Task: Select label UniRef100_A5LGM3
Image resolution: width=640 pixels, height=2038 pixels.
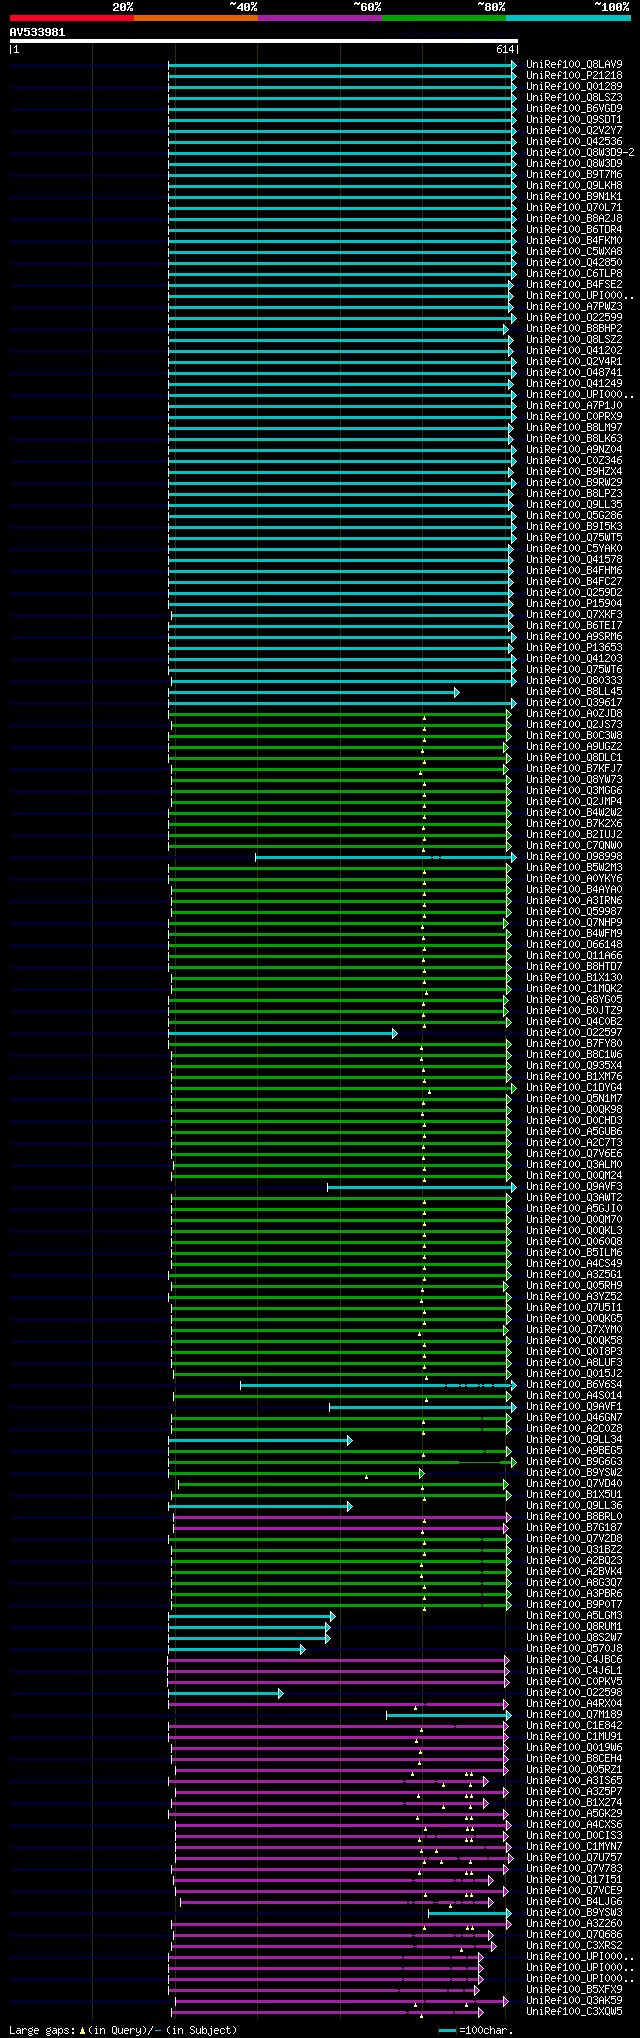Action: point(574,1615)
